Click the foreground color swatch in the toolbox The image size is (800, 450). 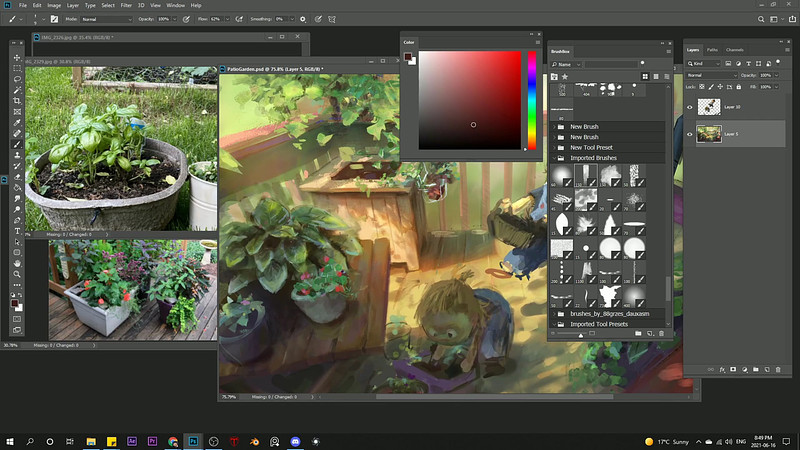coord(15,304)
